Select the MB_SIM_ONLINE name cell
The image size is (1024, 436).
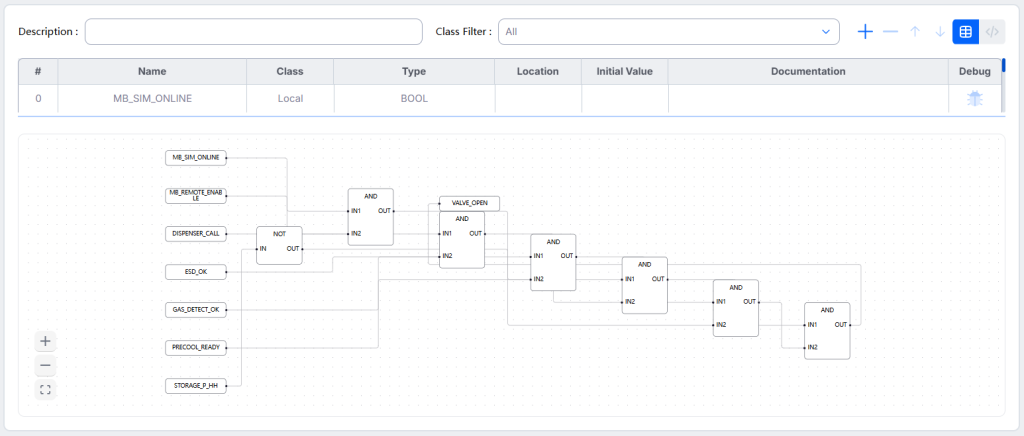coord(152,99)
